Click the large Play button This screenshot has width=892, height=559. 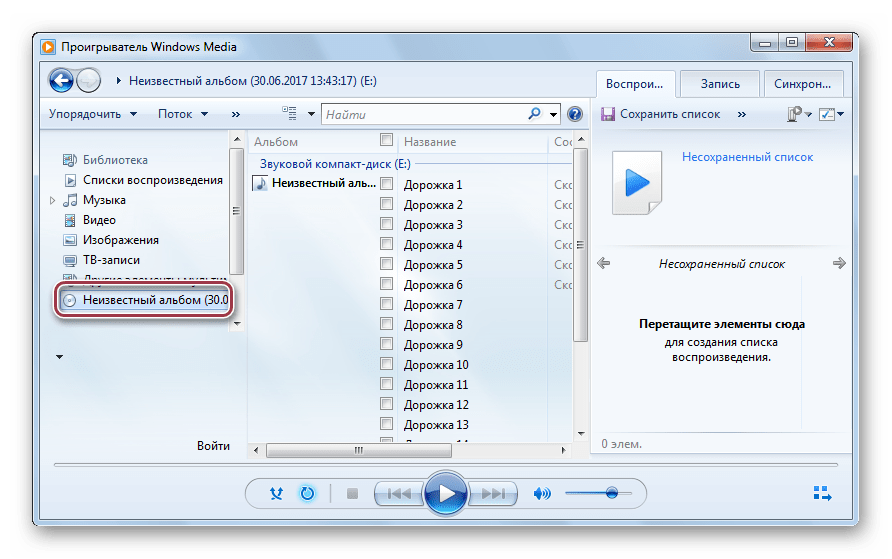[x=446, y=493]
